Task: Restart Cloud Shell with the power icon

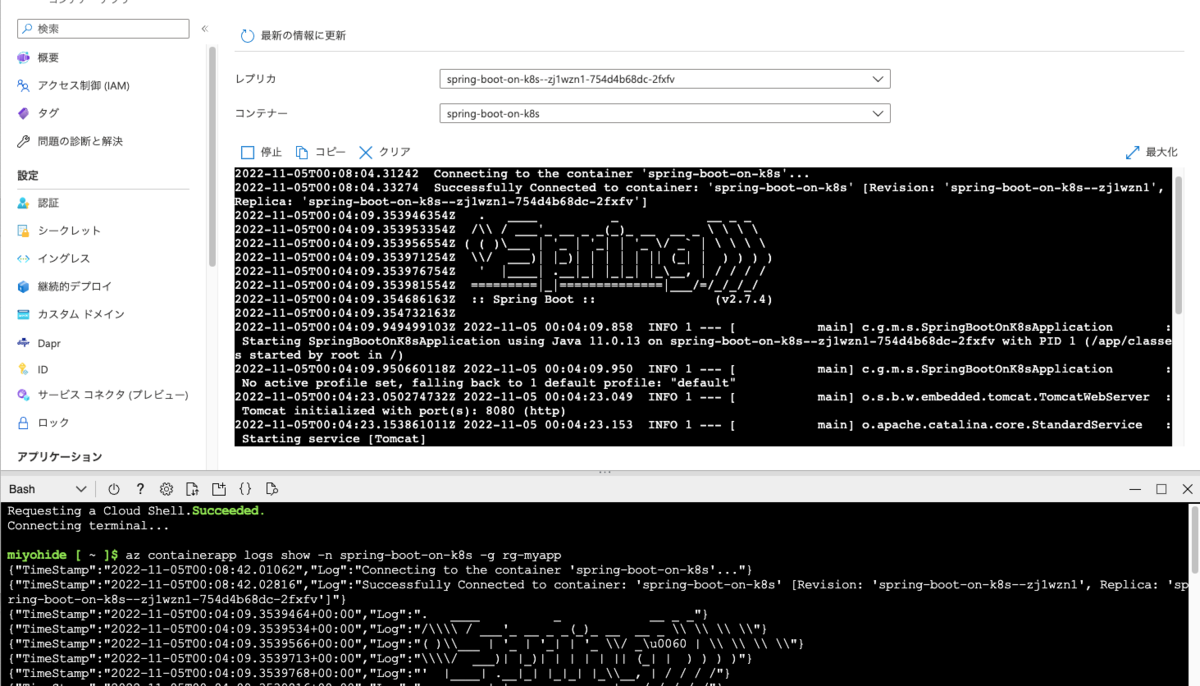Action: click(x=114, y=489)
